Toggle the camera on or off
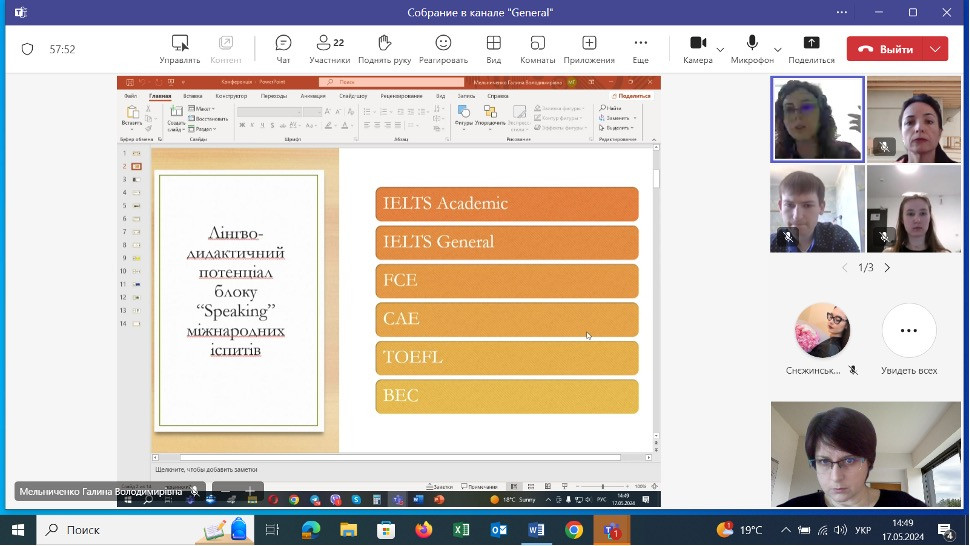 (x=698, y=48)
